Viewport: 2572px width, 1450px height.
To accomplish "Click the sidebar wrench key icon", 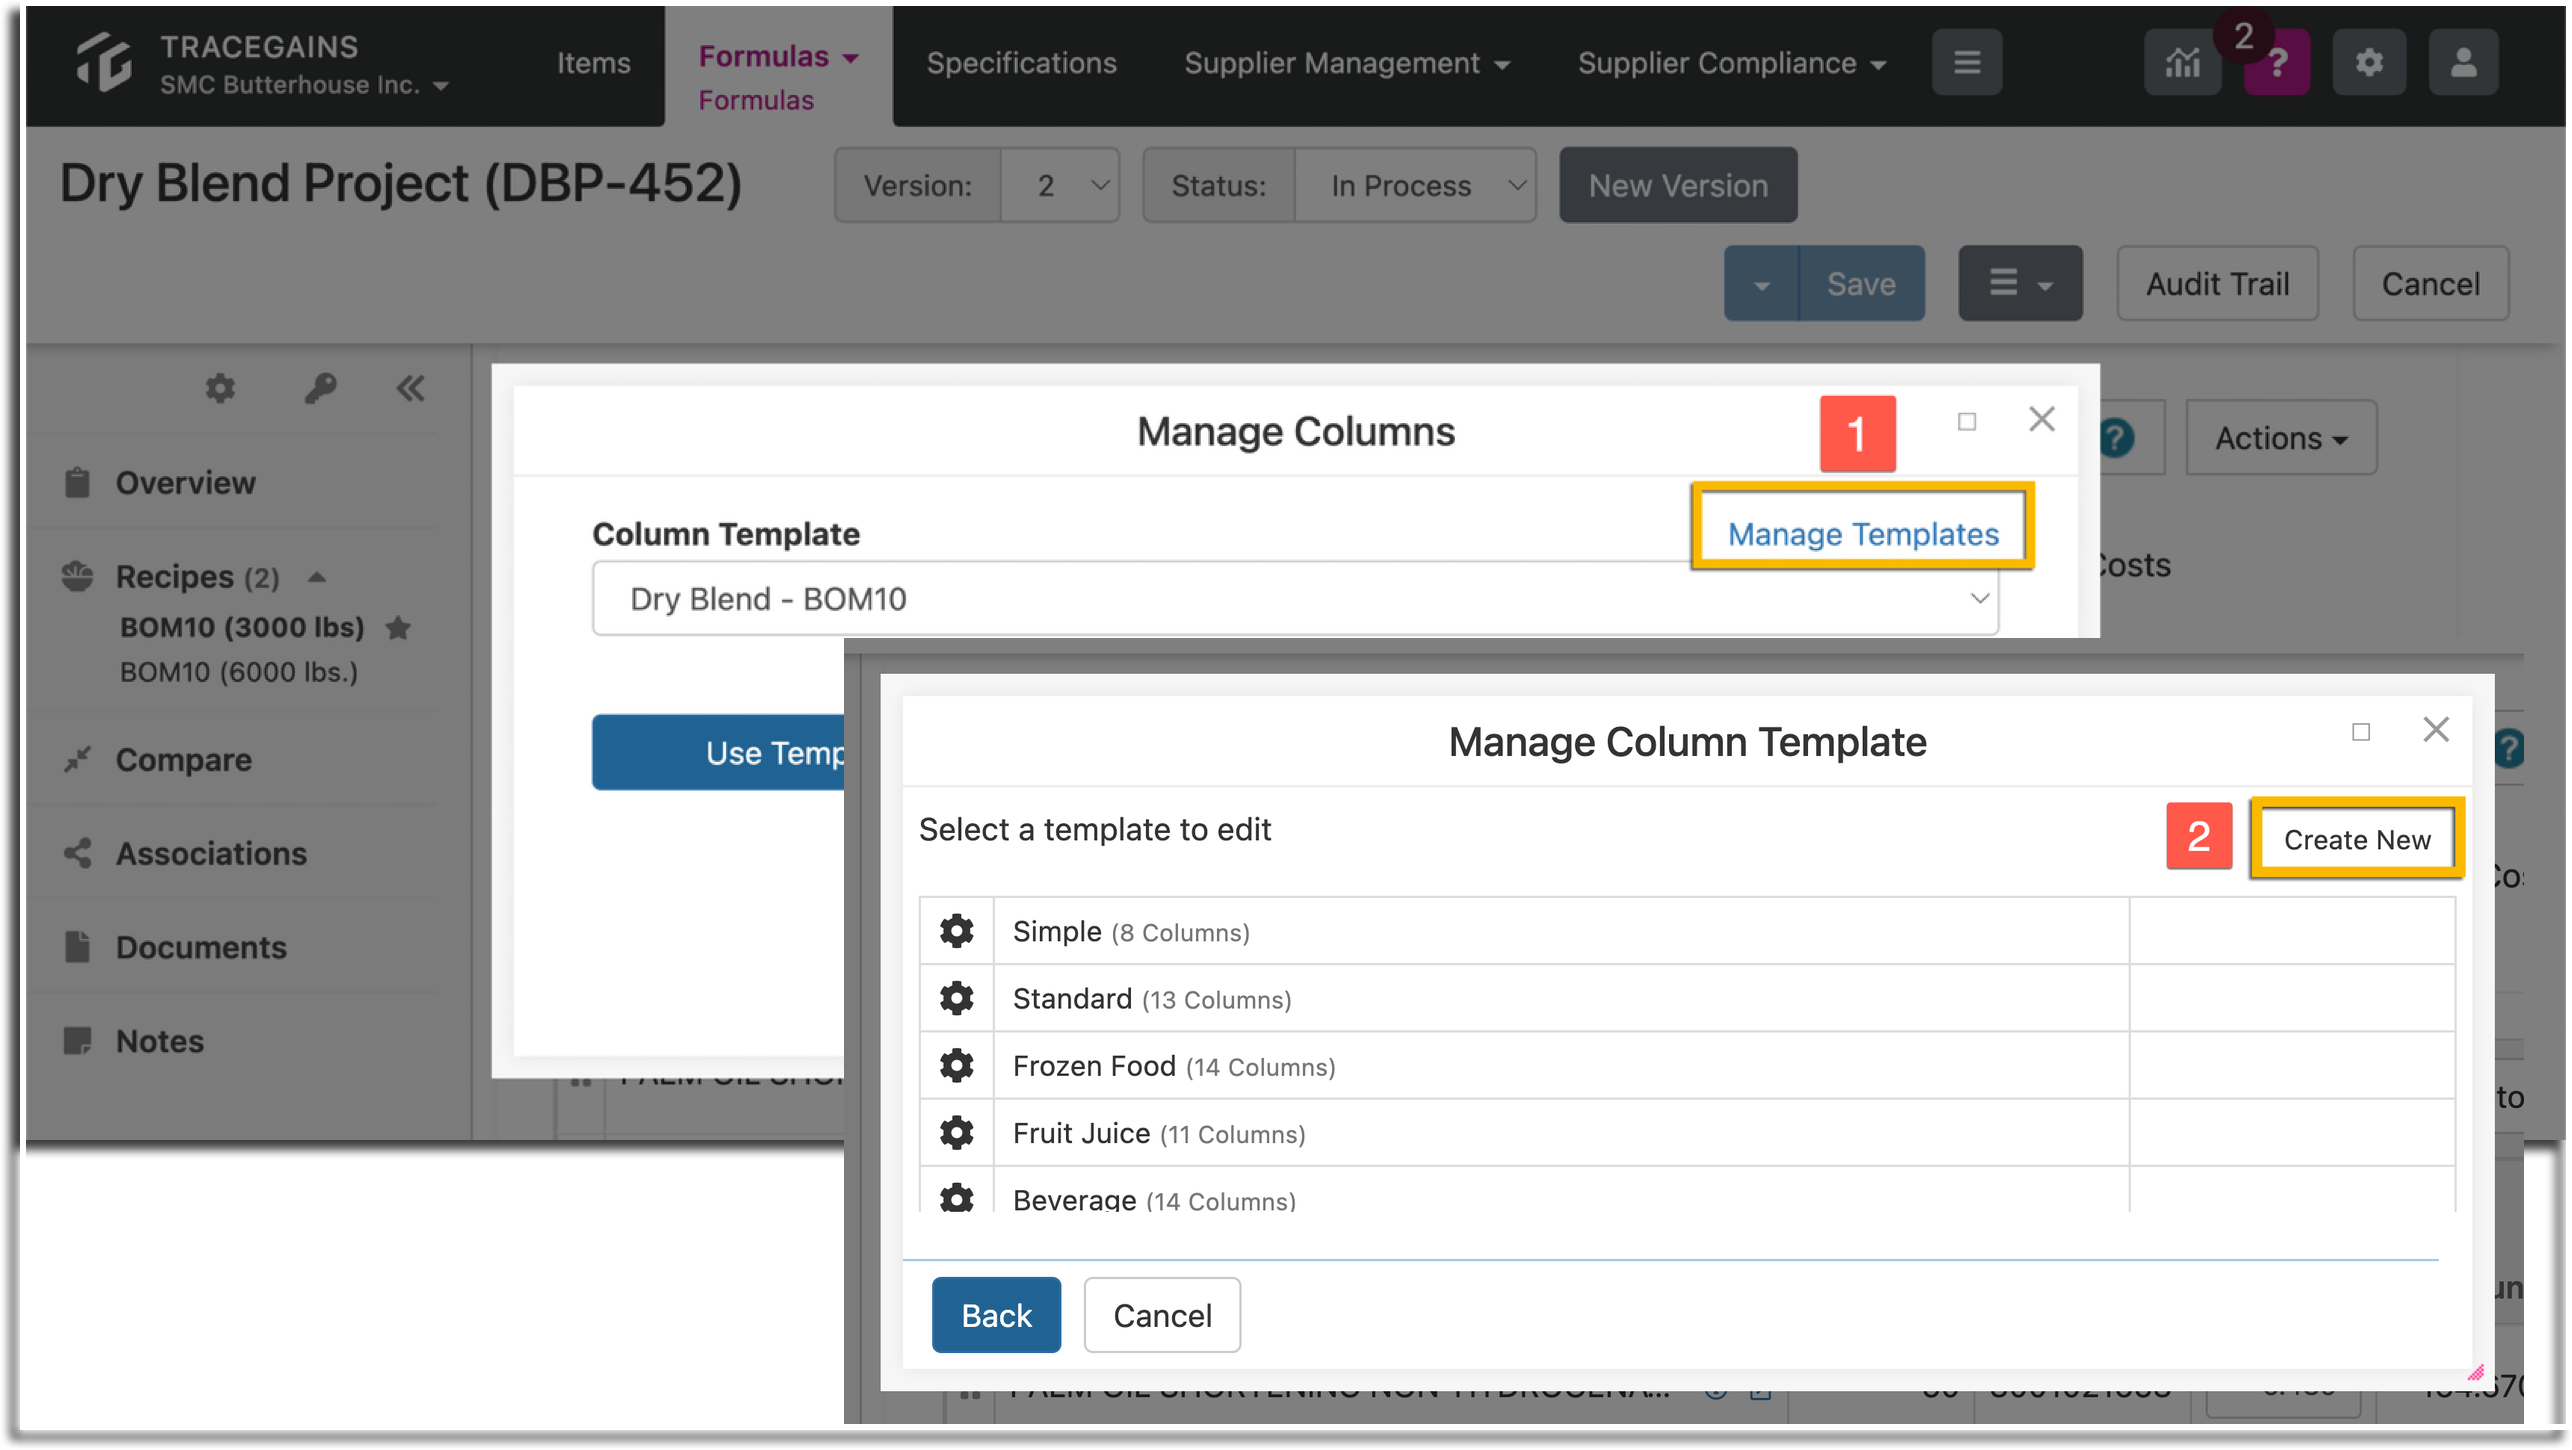I will pyautogui.click(x=320, y=388).
